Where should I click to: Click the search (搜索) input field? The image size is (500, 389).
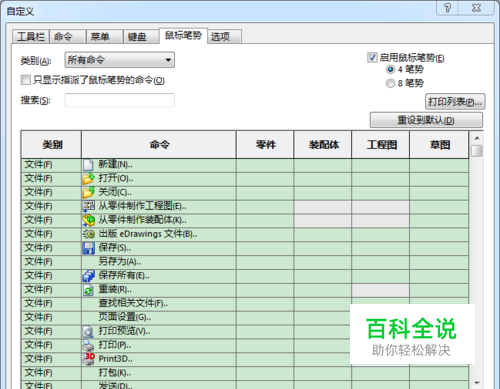[x=120, y=100]
